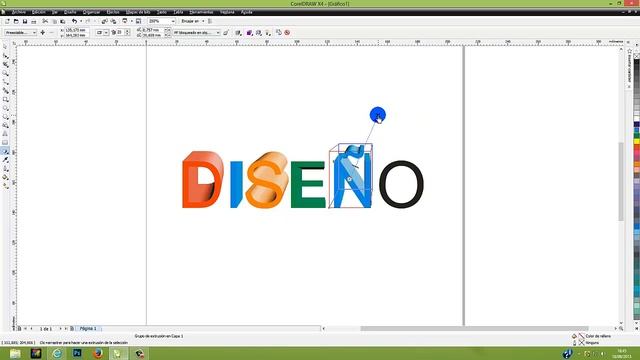Clear the extrusion with red icon
Screen dimensions: 640x360
pos(287,33)
